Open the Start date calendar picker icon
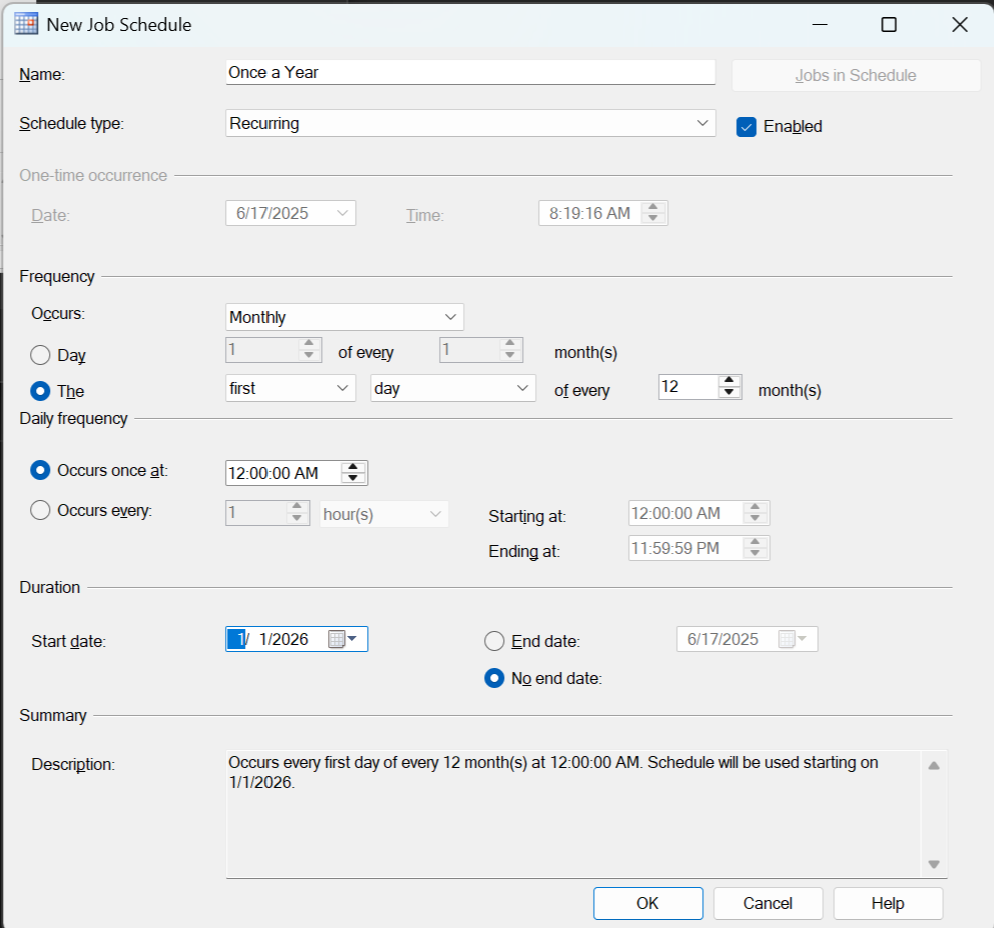Viewport: 994px width, 928px height. [342, 640]
